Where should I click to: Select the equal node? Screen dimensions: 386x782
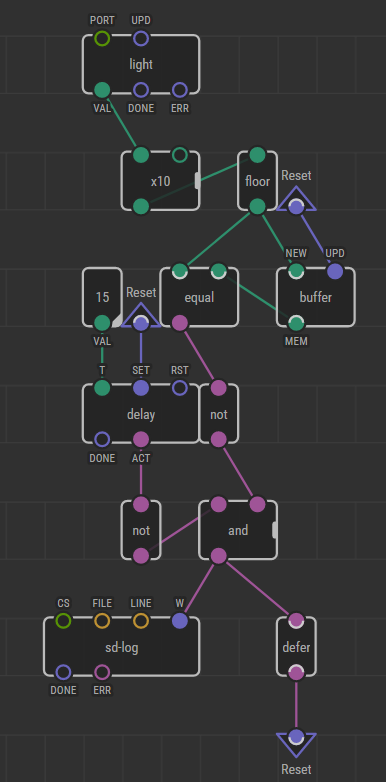(199, 297)
